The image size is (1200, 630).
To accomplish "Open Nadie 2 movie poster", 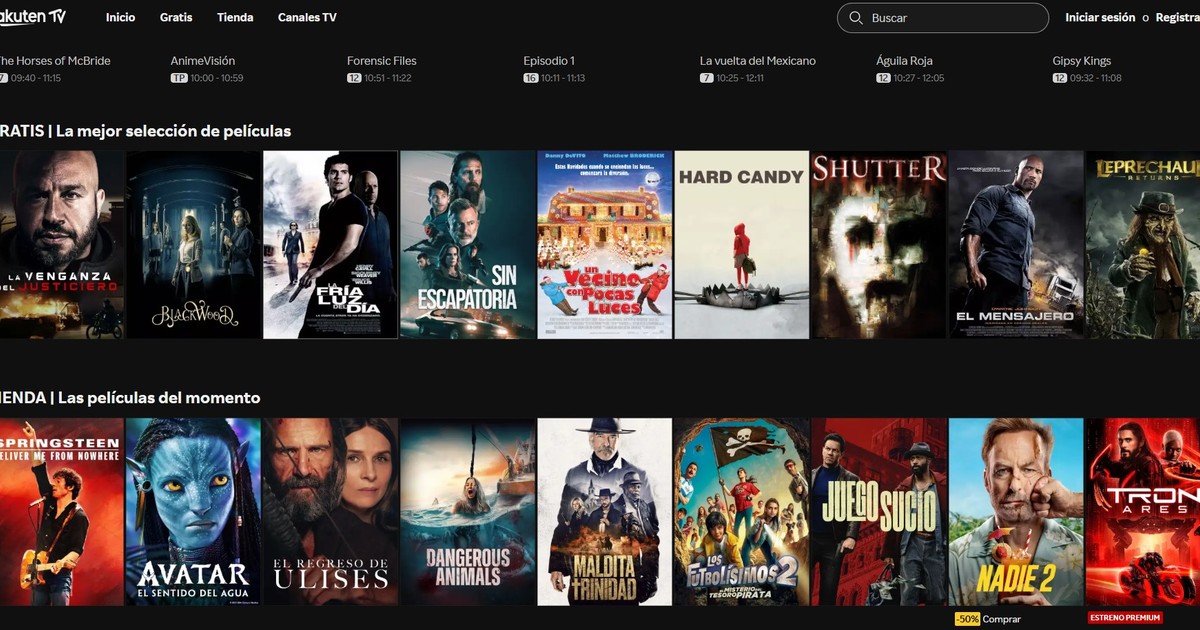I will [1015, 511].
